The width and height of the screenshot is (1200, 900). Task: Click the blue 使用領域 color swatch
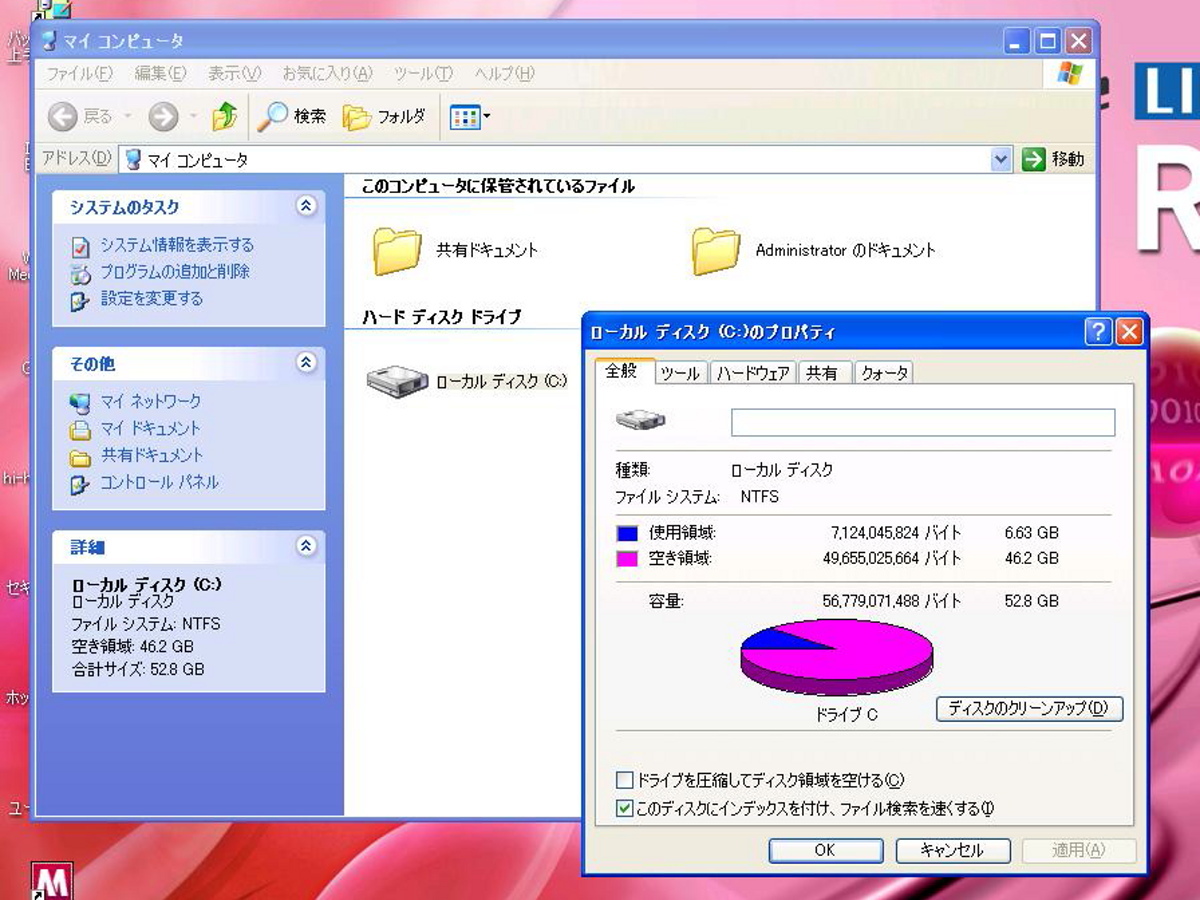[x=627, y=533]
